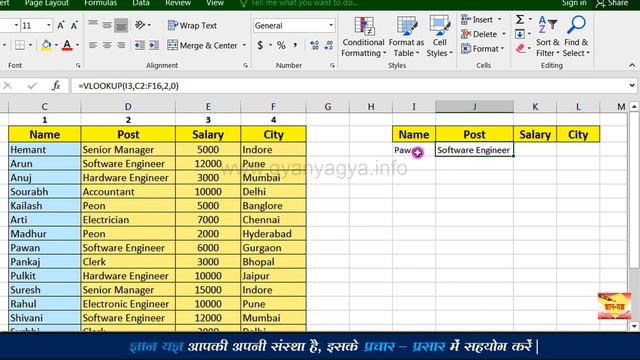The width and height of the screenshot is (640, 360).
Task: Open the View tab
Action: coord(215,3)
